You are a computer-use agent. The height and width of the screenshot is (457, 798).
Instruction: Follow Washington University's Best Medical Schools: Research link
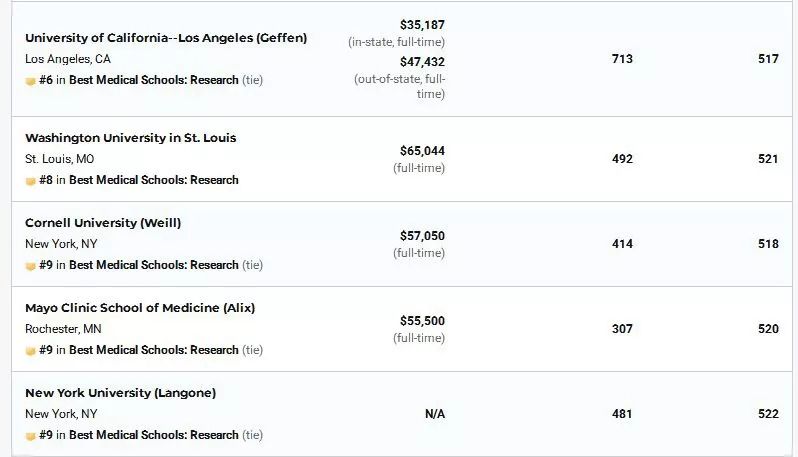tap(154, 180)
